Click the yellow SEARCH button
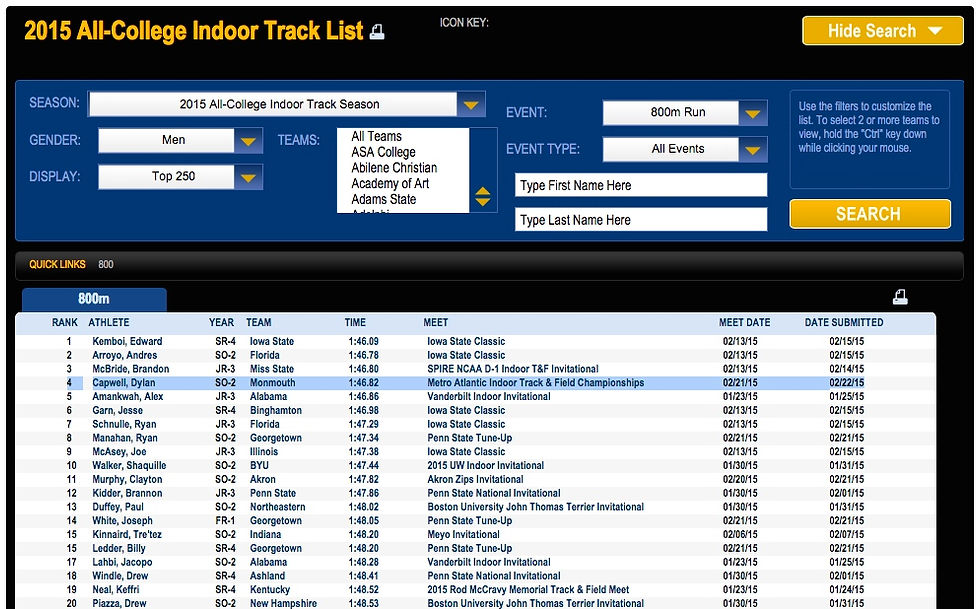Viewport: 980px width, 609px height. pyautogui.click(x=870, y=214)
